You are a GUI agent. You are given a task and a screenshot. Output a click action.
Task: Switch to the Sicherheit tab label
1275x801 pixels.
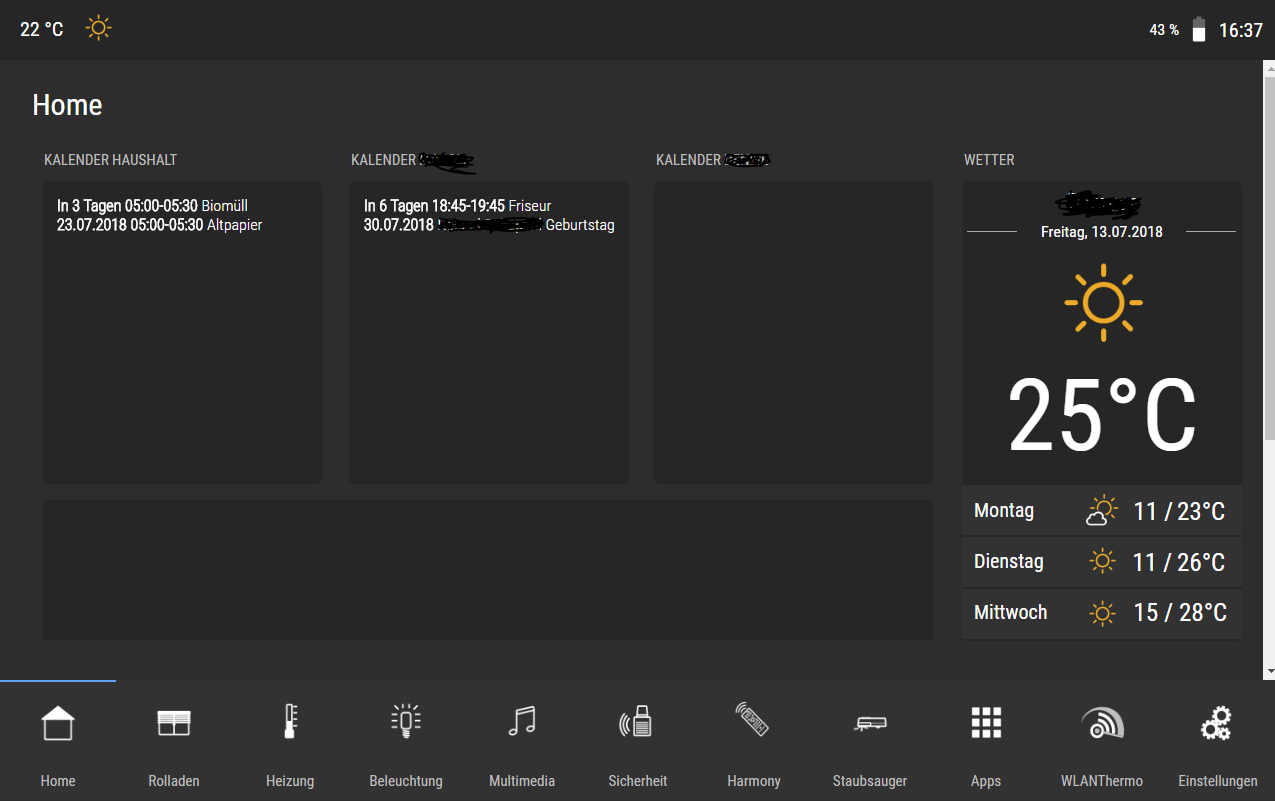tap(637, 781)
